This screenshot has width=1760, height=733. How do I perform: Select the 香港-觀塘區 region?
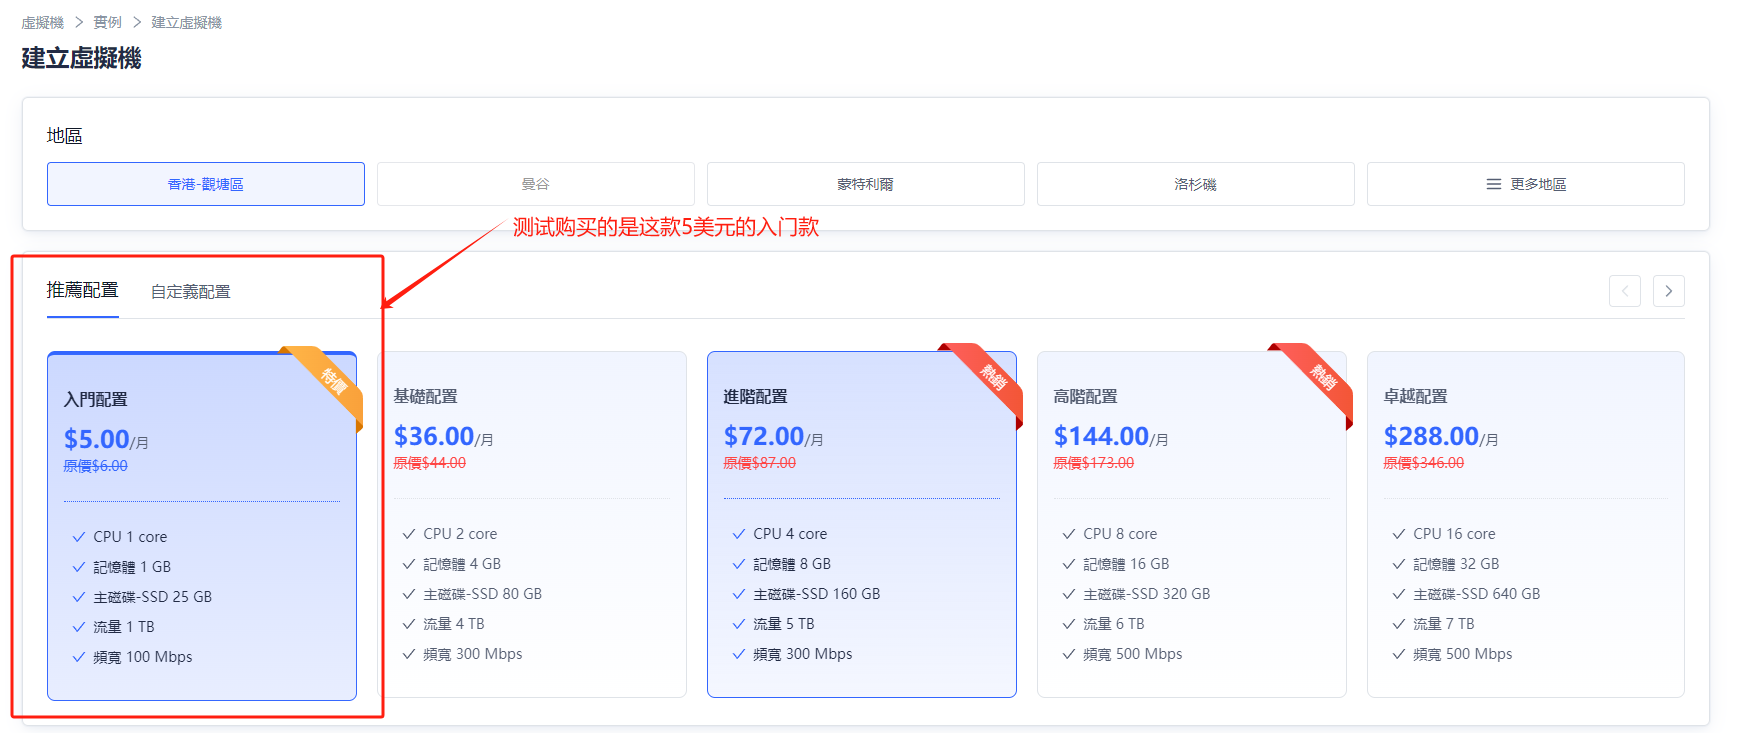click(205, 184)
